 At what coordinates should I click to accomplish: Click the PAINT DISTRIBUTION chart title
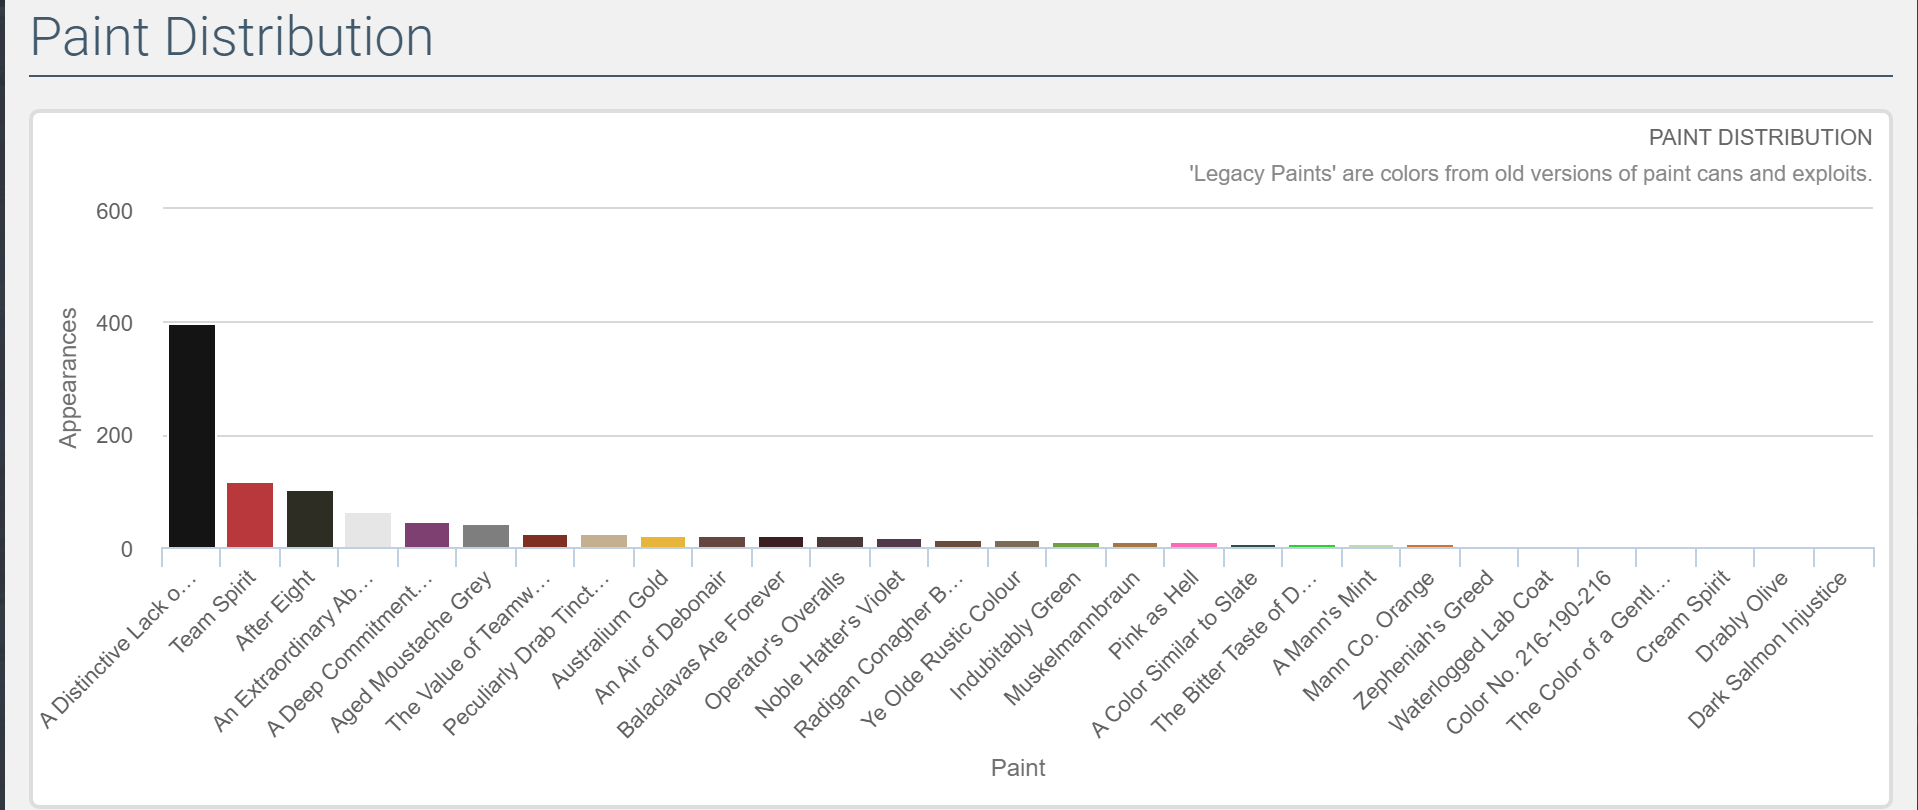click(x=1759, y=138)
